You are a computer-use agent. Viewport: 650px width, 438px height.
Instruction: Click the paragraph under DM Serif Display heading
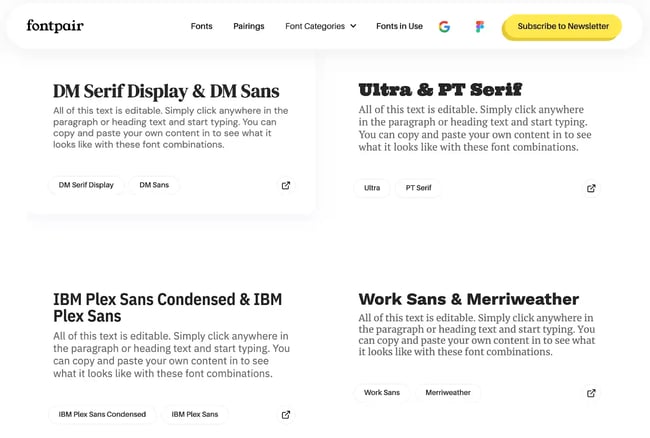pyautogui.click(x=171, y=128)
